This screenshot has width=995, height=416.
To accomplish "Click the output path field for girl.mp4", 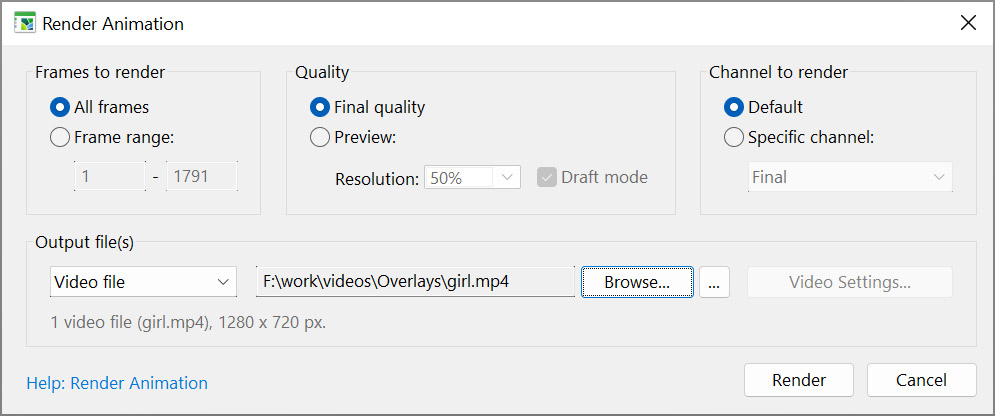I will (415, 282).
